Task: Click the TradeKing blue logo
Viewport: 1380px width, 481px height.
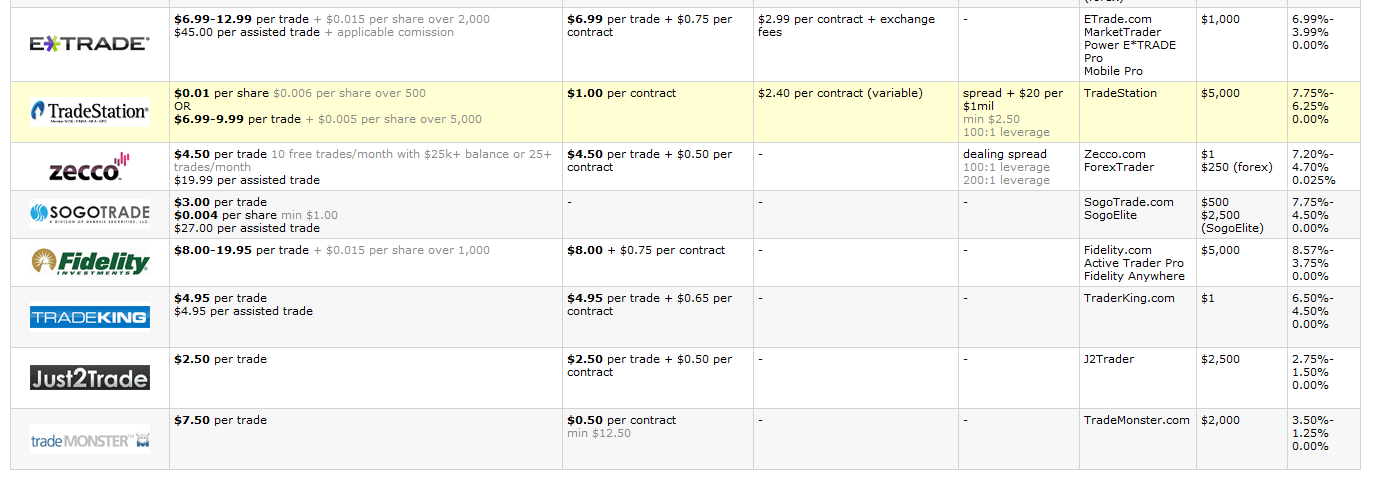Action: click(89, 317)
